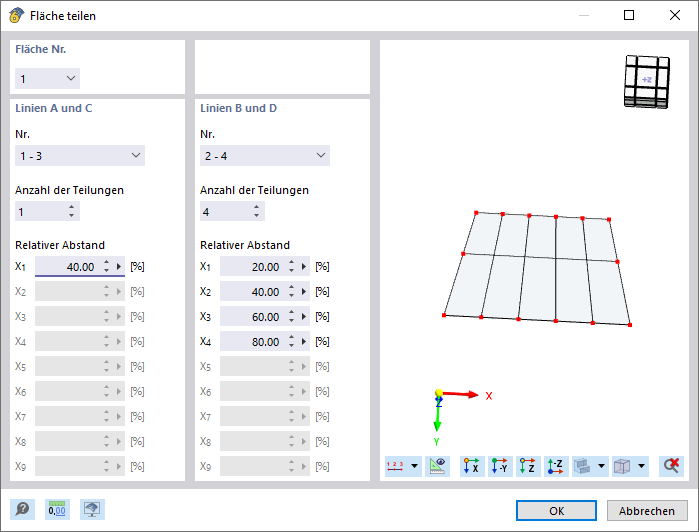Image resolution: width=699 pixels, height=532 pixels.
Task: Open the units and decimals icon
Action: pyautogui.click(x=57, y=509)
